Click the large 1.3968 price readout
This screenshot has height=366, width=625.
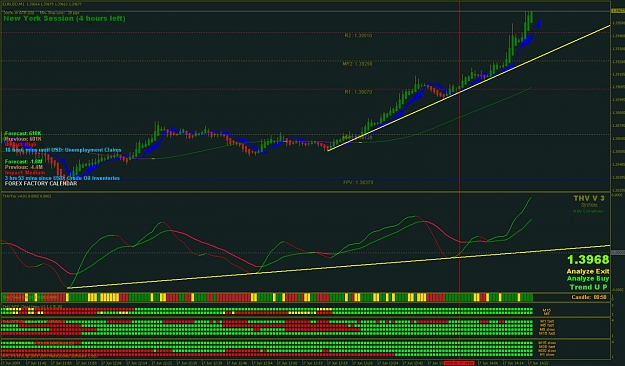point(588,260)
